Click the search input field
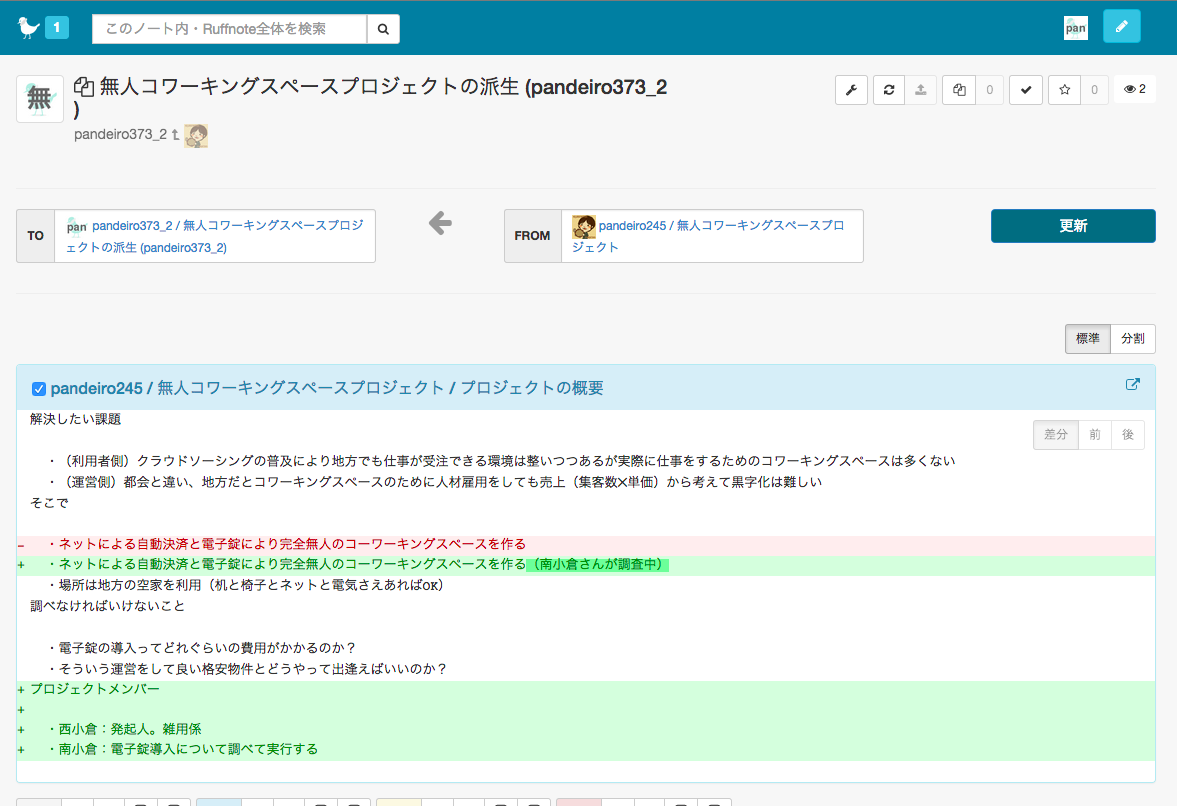The height and width of the screenshot is (806, 1177). [x=229, y=29]
